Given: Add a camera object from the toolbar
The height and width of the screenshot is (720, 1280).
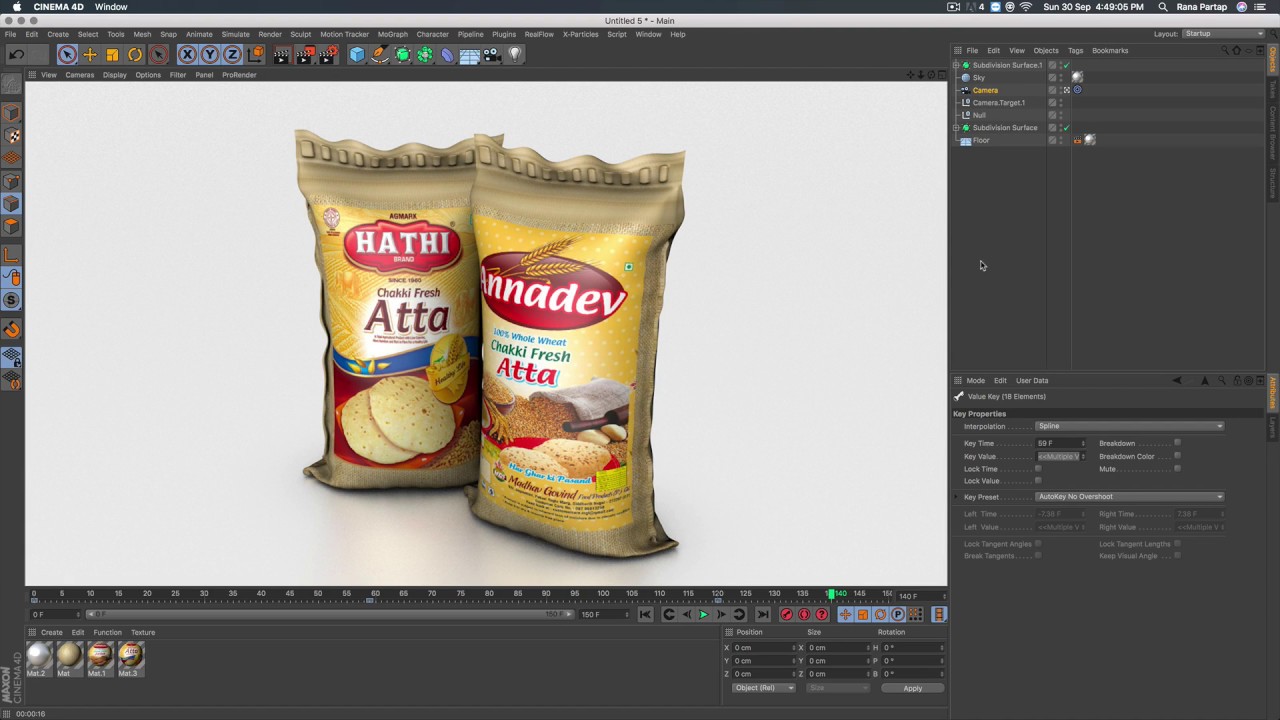Looking at the screenshot, I should tap(492, 55).
